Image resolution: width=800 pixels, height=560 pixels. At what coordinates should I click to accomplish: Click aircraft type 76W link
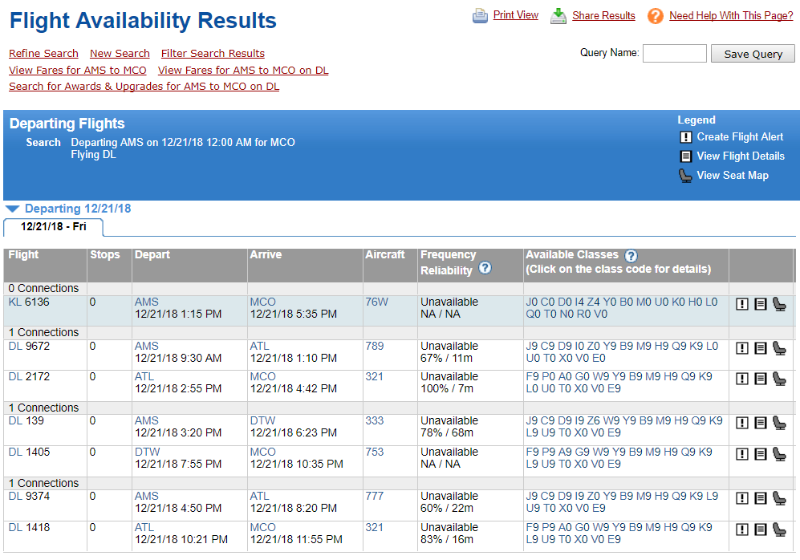376,302
